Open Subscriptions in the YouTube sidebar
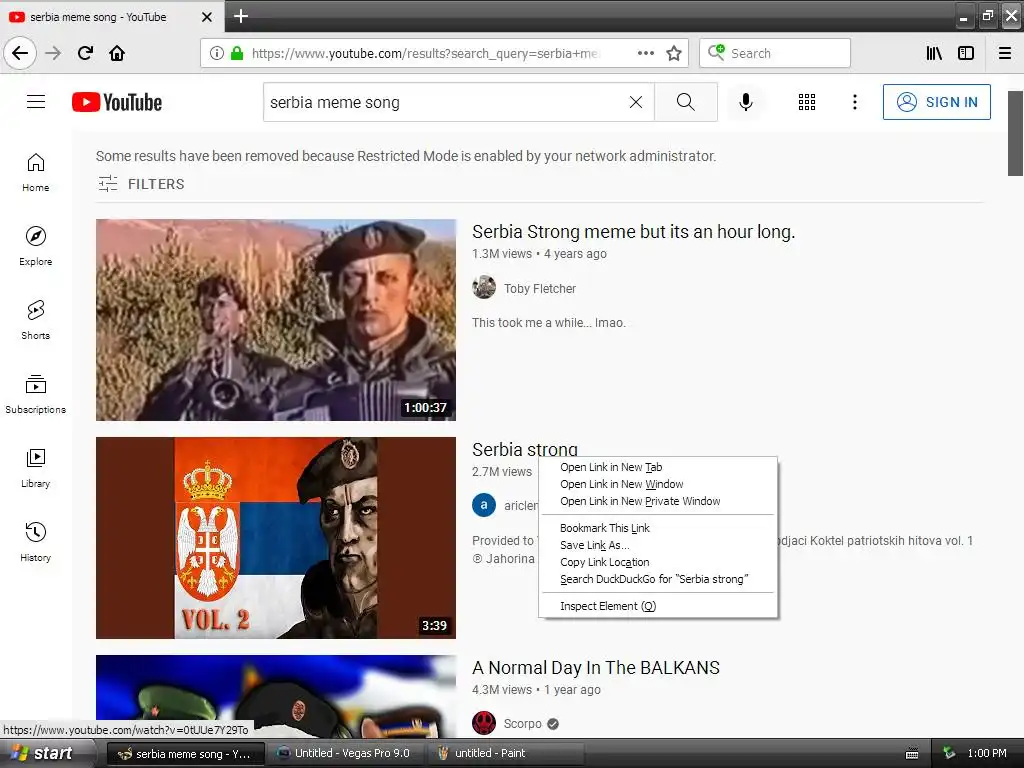Image resolution: width=1024 pixels, height=768 pixels. pyautogui.click(x=36, y=394)
